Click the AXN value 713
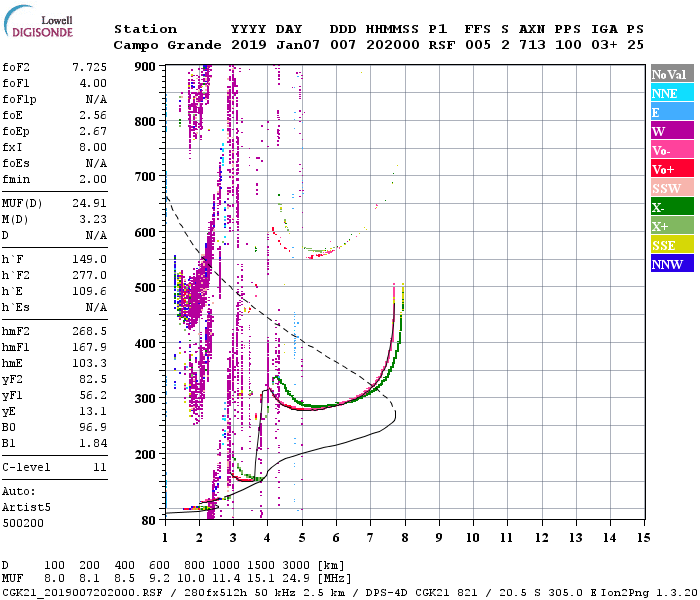Viewport: 700px width, 600px height. point(532,45)
